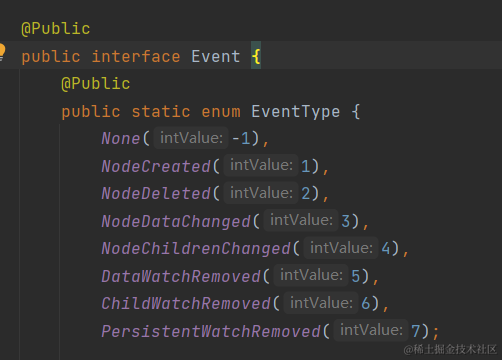Click the value 7 in PersistentWatchRemoved
The width and height of the screenshot is (502, 360).
(415, 331)
